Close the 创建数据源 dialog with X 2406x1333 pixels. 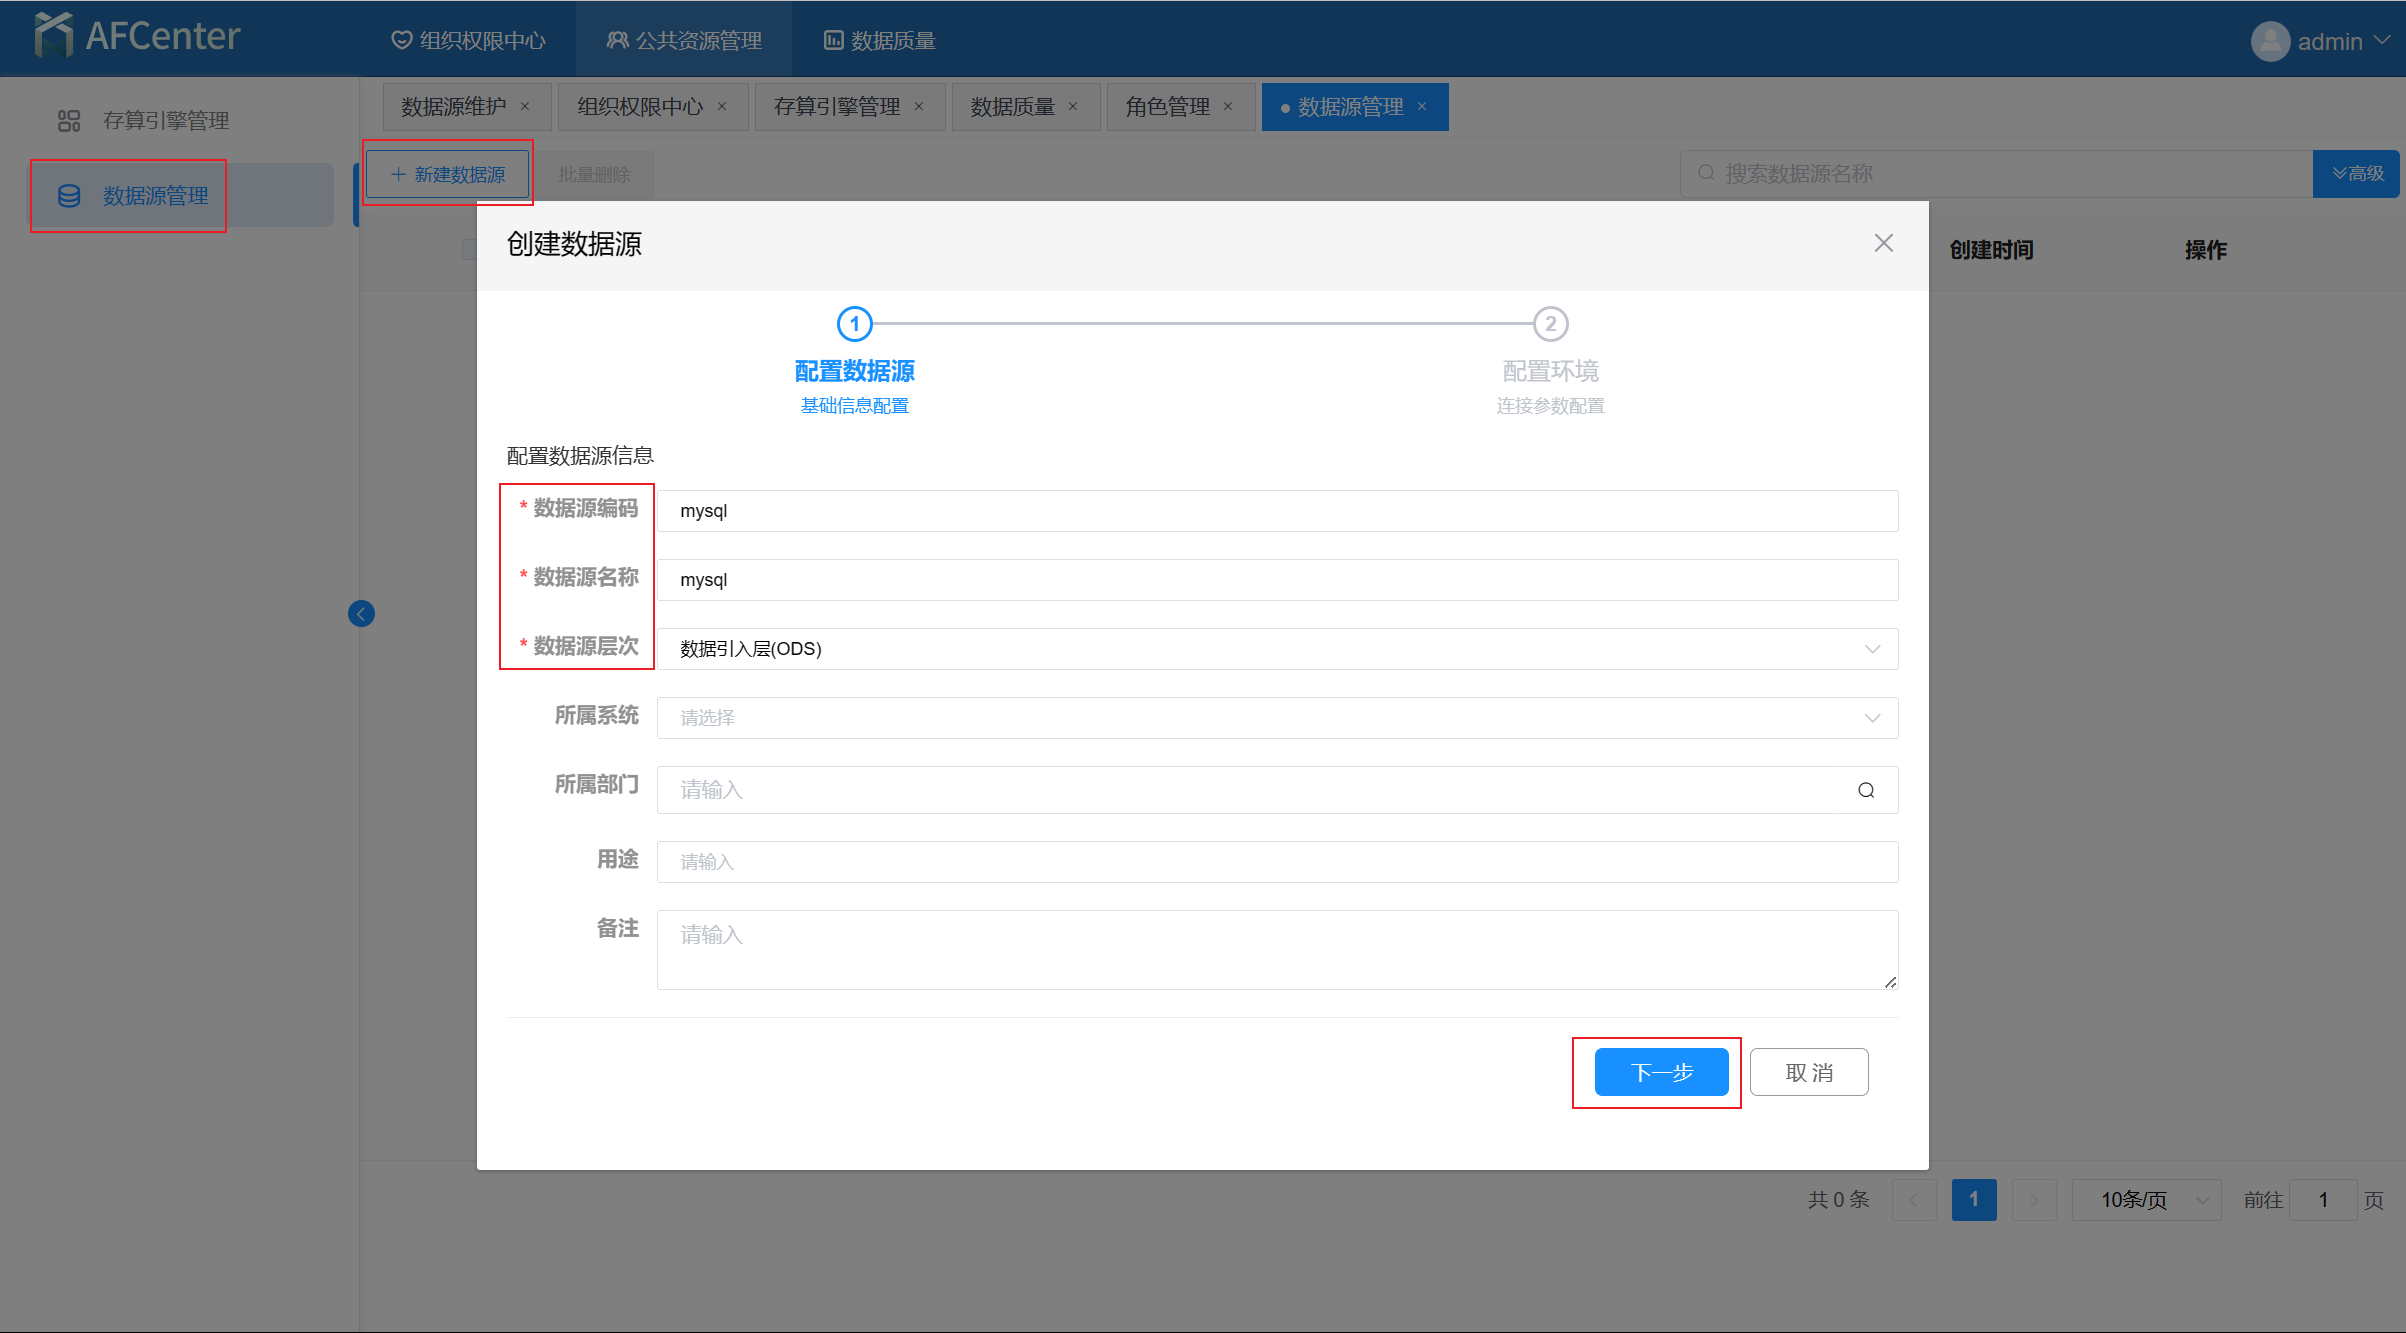1883,243
